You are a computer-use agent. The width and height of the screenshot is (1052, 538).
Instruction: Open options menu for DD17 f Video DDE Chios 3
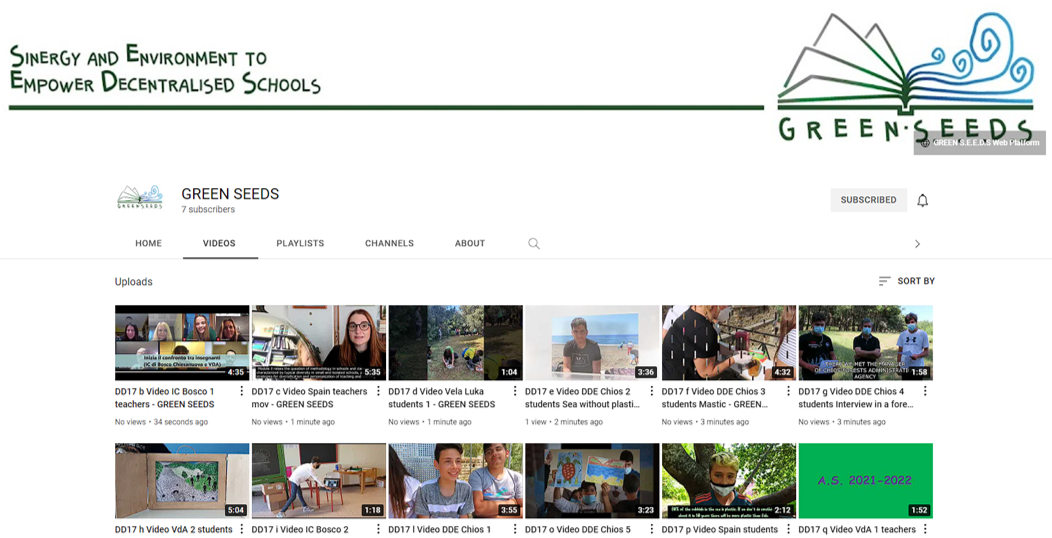click(x=788, y=391)
